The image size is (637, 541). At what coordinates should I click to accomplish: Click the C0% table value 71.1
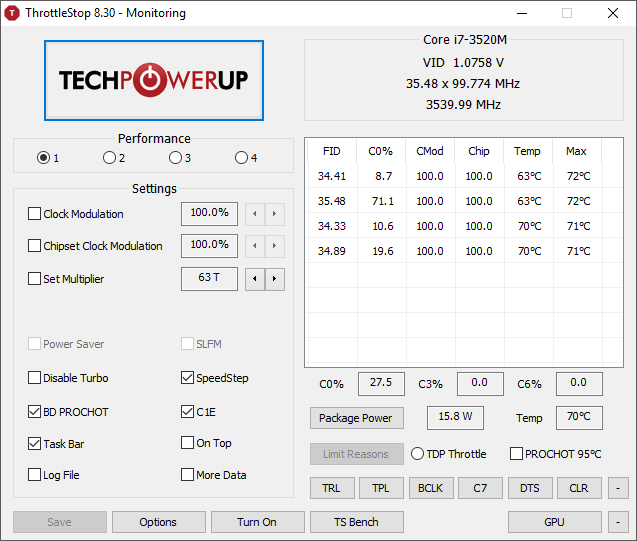coord(383,201)
